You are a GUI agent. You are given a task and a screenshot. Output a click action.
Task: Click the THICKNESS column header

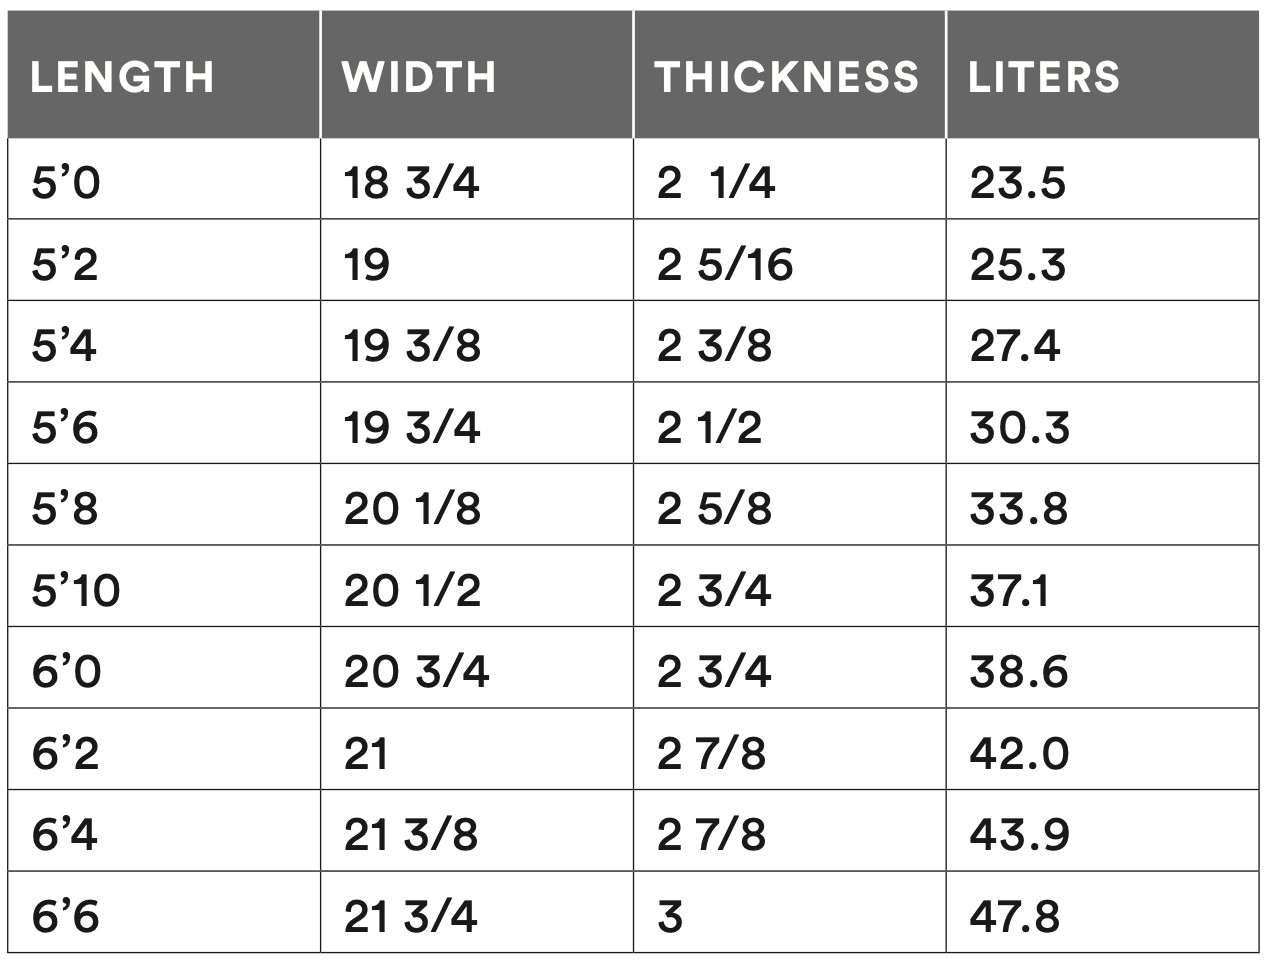(790, 75)
